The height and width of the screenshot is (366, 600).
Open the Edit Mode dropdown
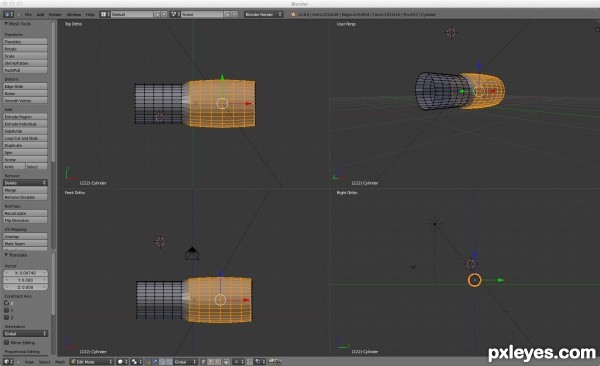click(92, 361)
